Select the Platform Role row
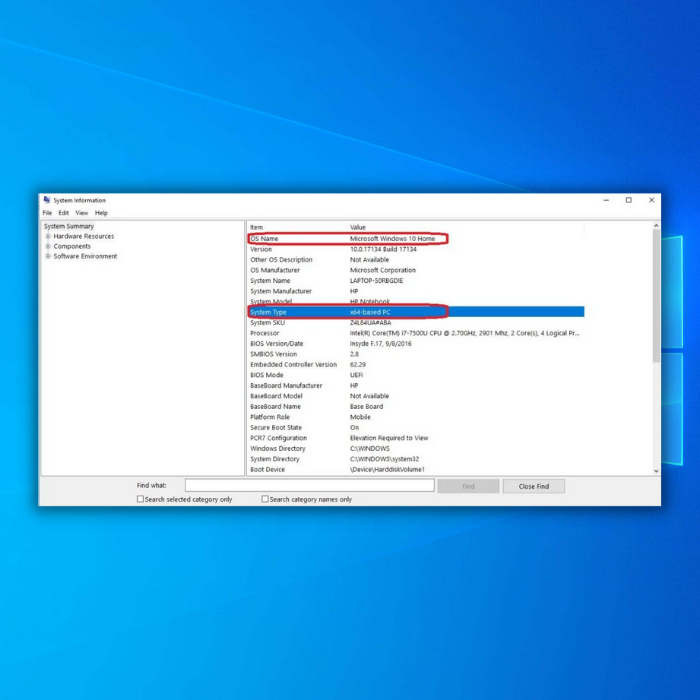Viewport: 700px width, 700px height. pos(416,417)
